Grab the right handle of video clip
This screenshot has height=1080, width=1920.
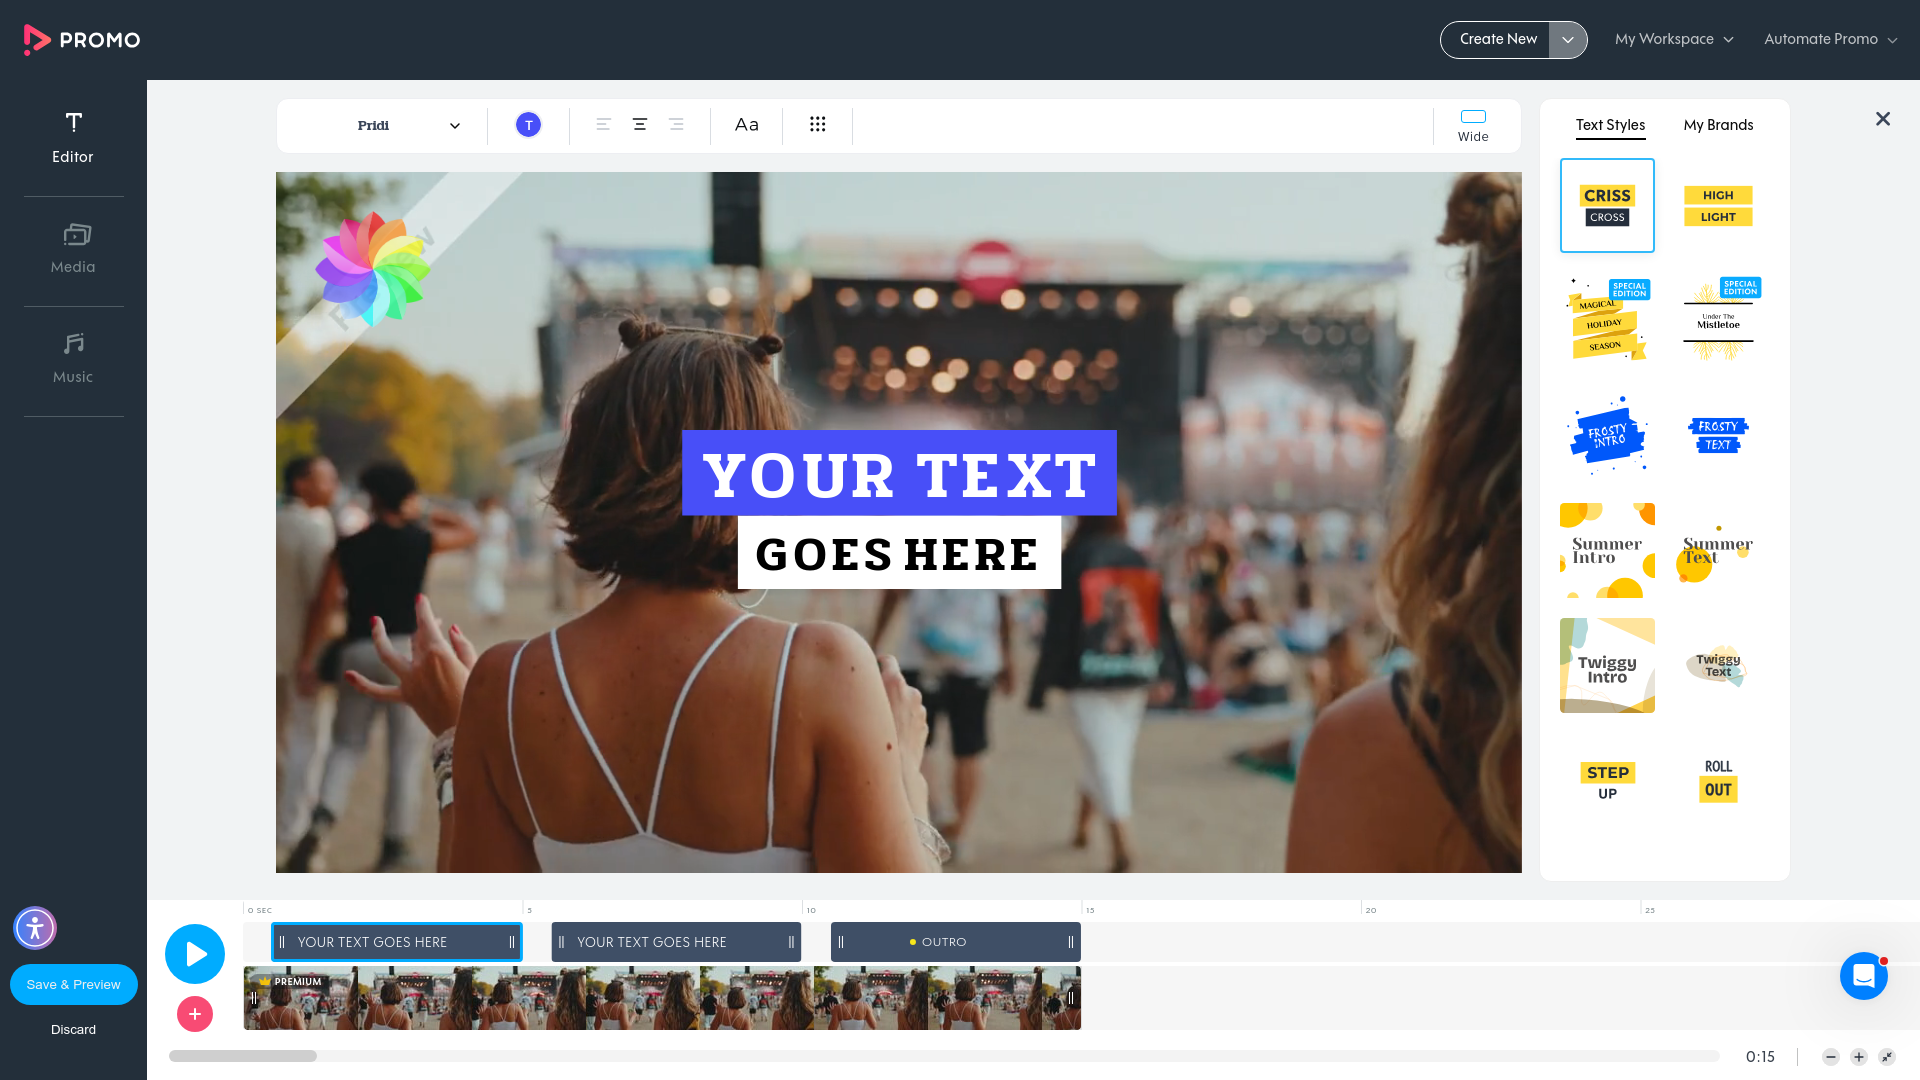pos(1071,998)
